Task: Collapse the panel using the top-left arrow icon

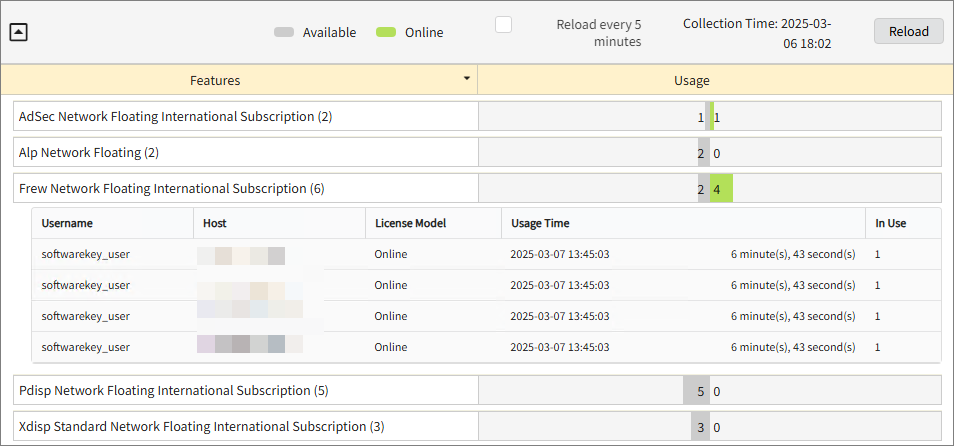Action: [x=19, y=32]
